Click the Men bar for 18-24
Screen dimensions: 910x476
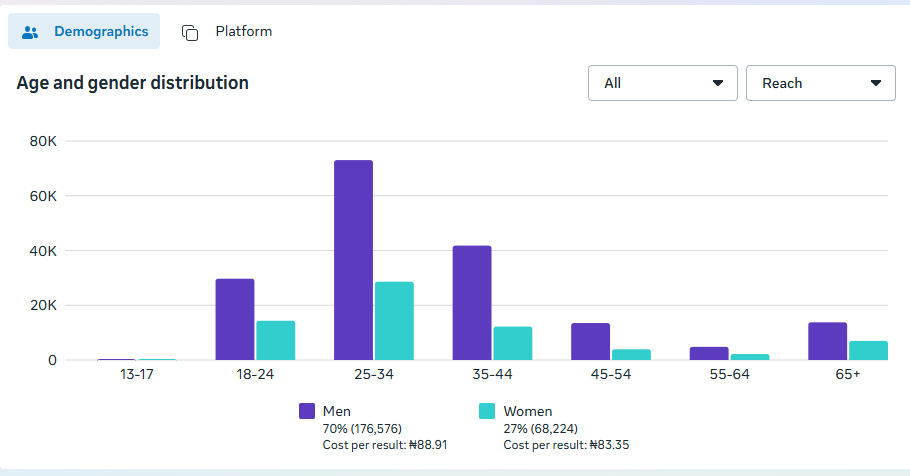click(235, 319)
